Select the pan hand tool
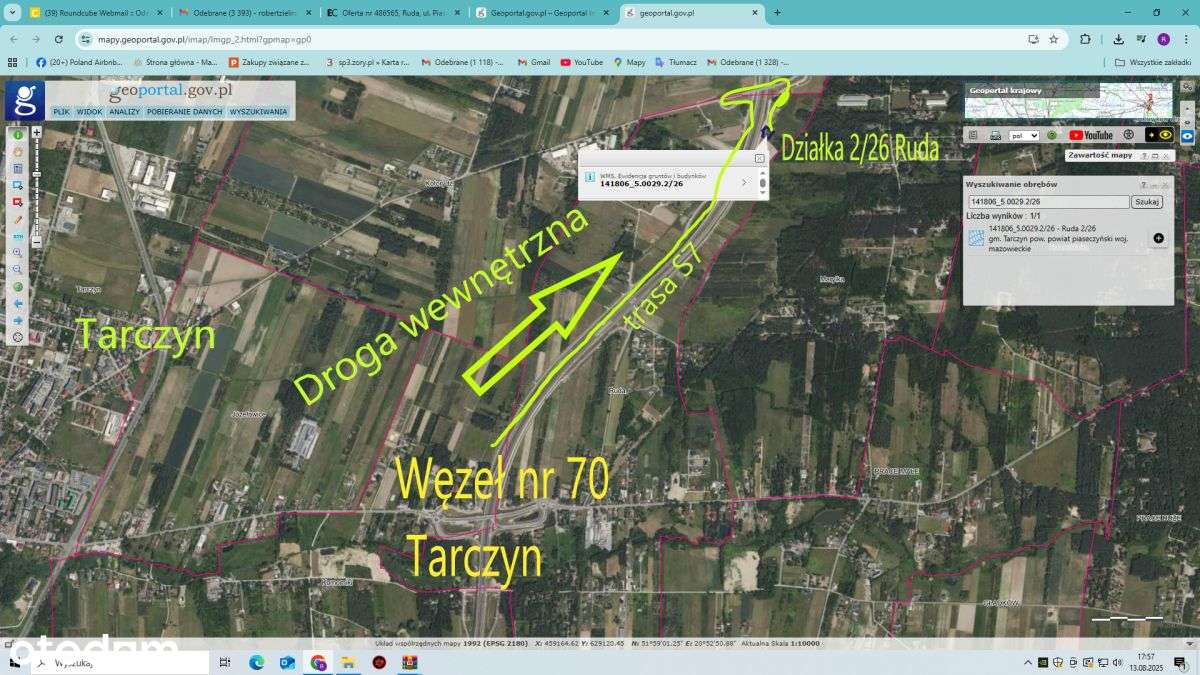Image resolution: width=1200 pixels, height=675 pixels. 18,151
